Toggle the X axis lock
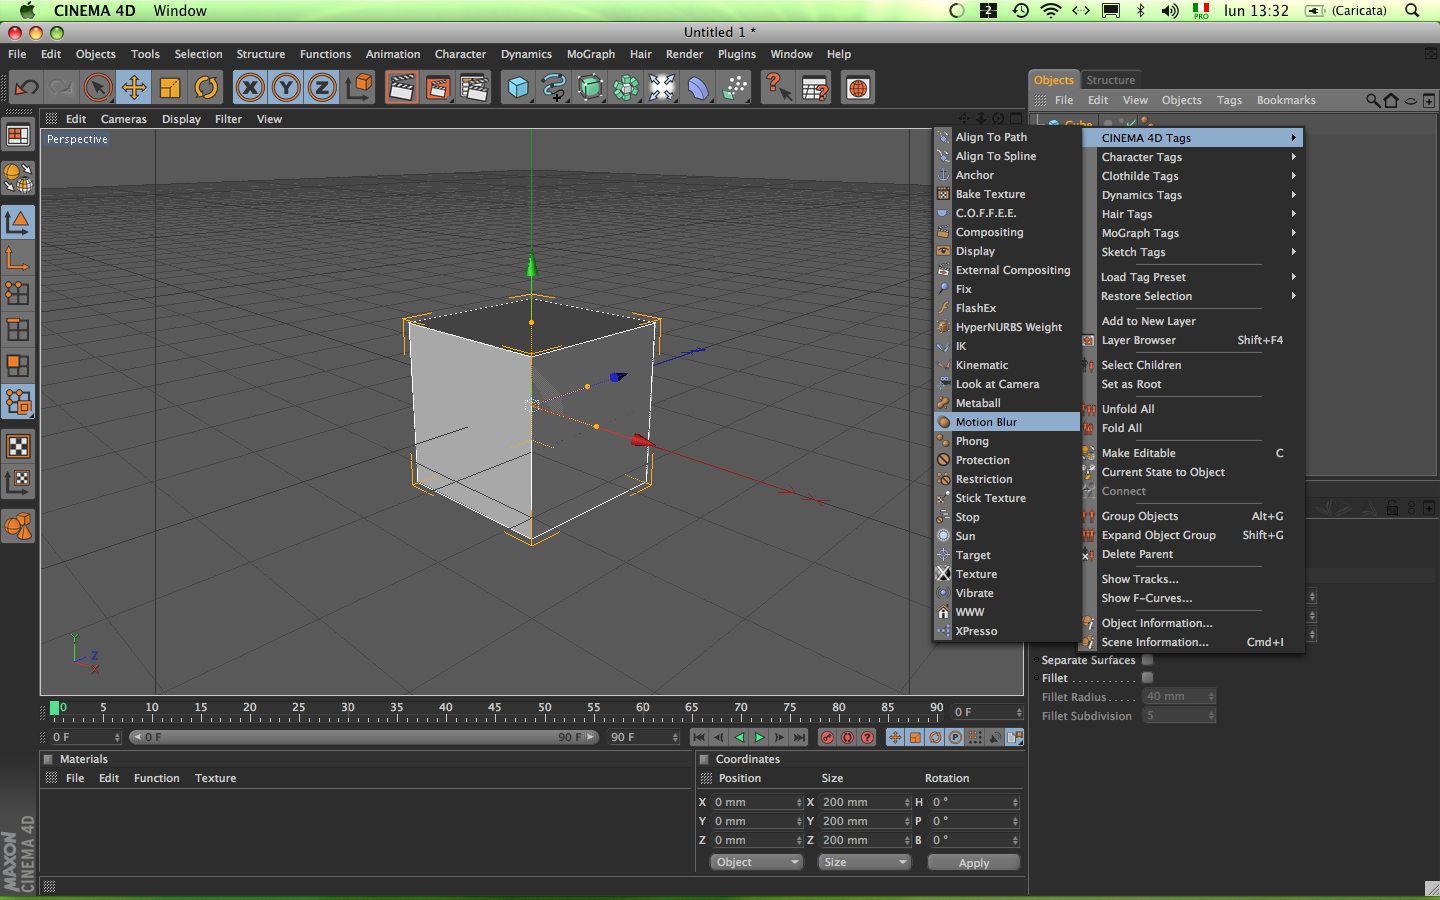This screenshot has height=900, width=1440. (x=250, y=88)
